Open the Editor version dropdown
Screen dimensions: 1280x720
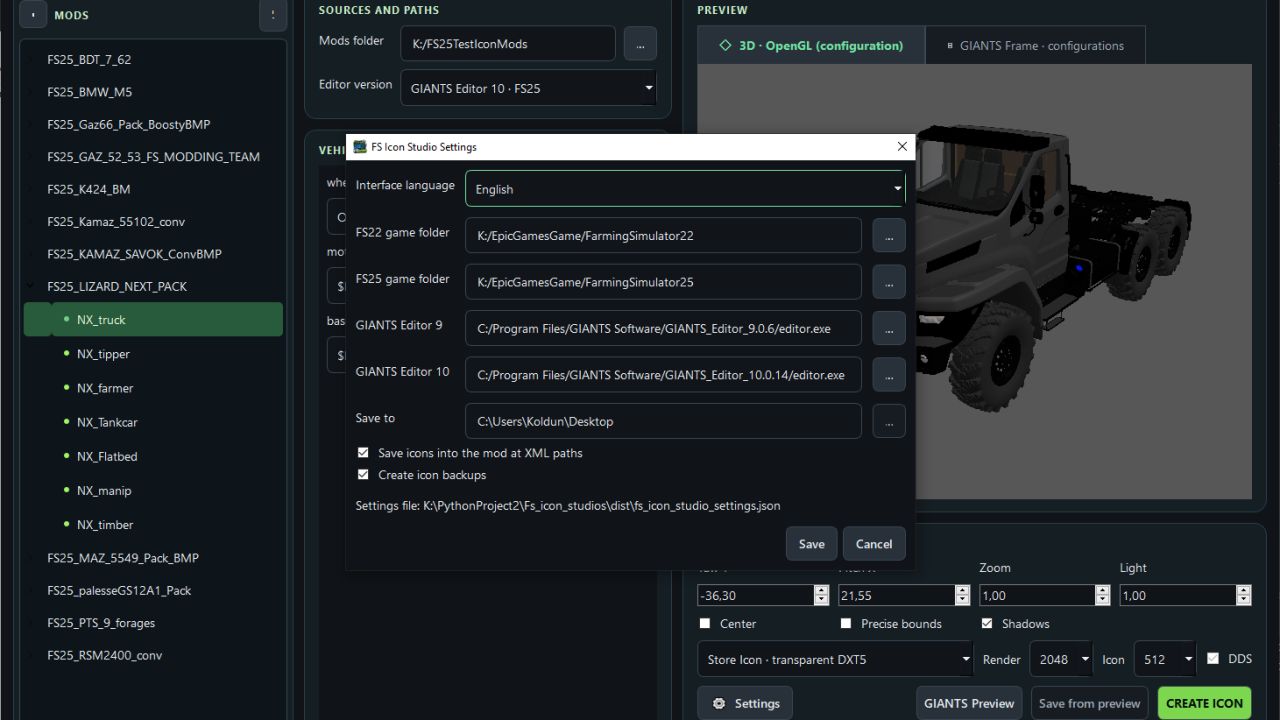coord(528,88)
